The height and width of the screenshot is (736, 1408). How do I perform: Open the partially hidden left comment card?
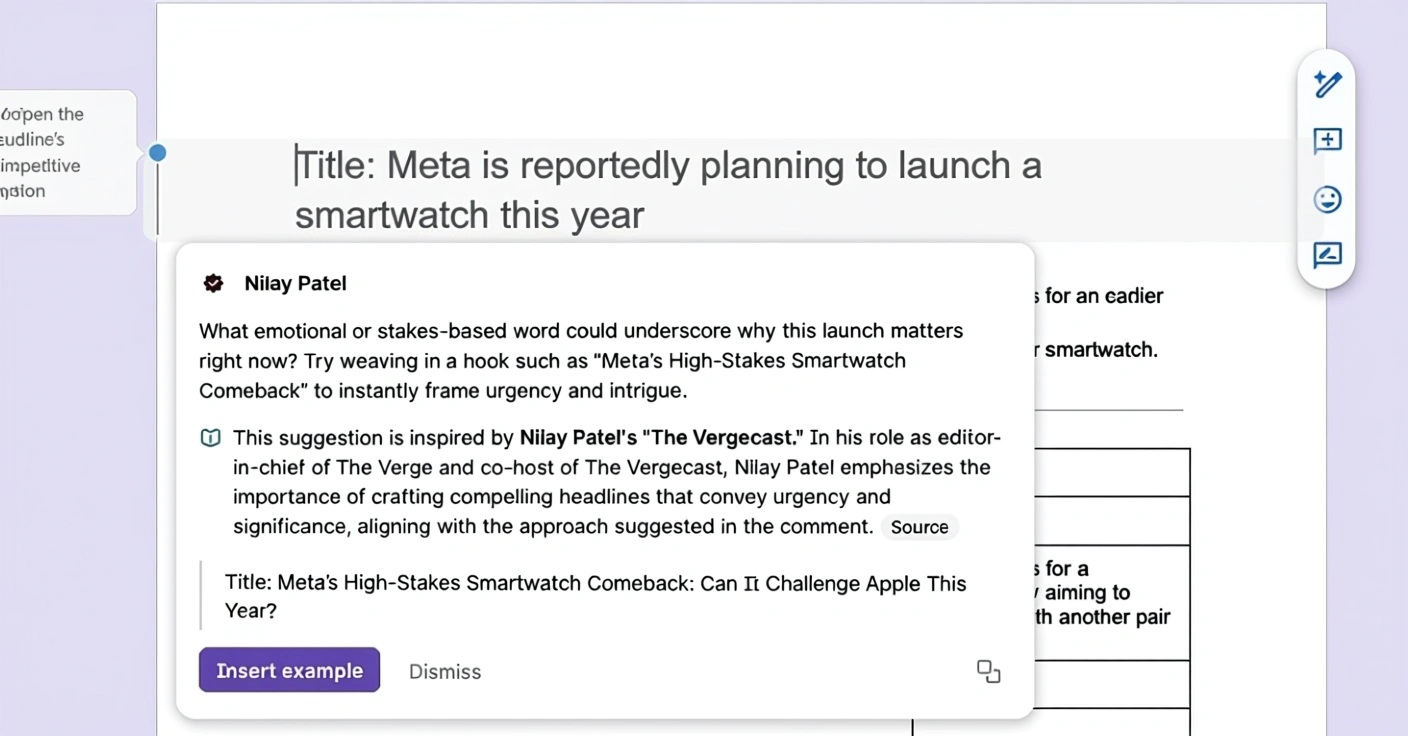66,152
